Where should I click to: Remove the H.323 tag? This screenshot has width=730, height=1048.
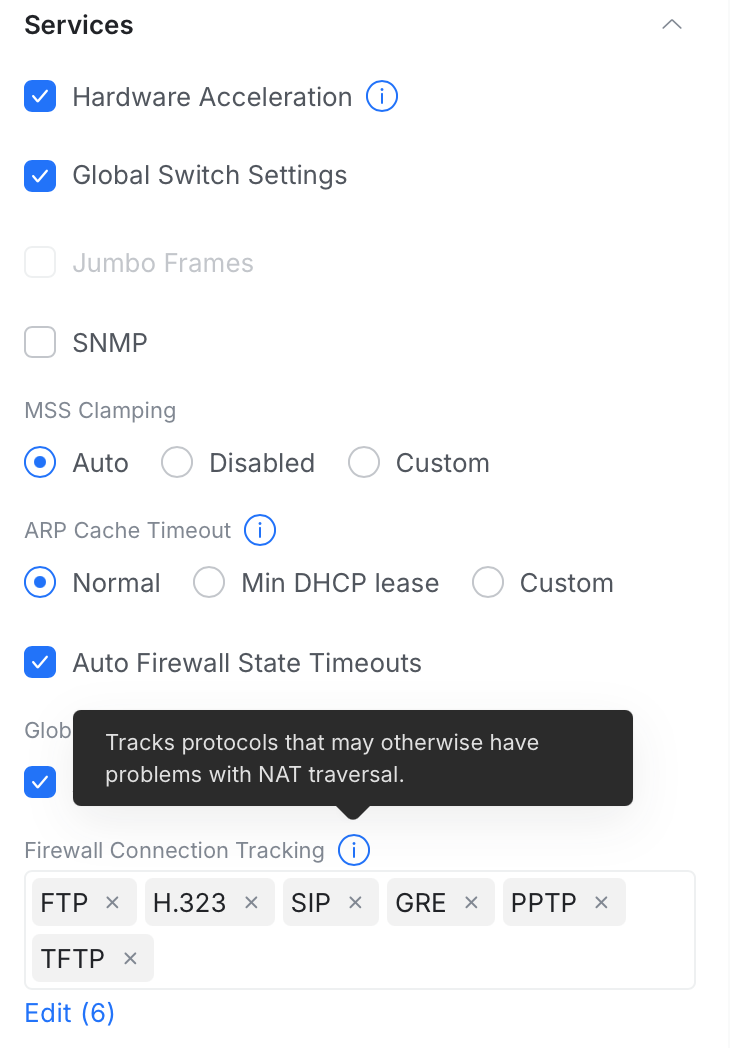252,903
